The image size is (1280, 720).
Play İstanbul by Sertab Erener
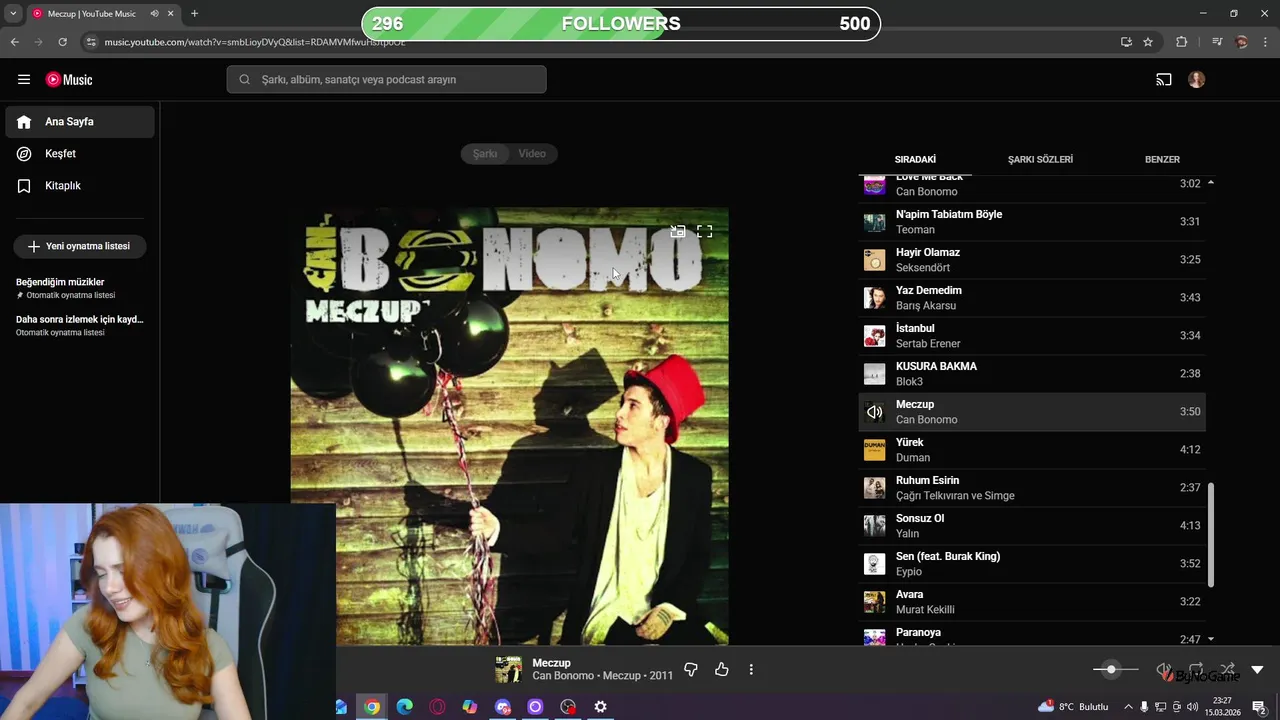[1032, 336]
